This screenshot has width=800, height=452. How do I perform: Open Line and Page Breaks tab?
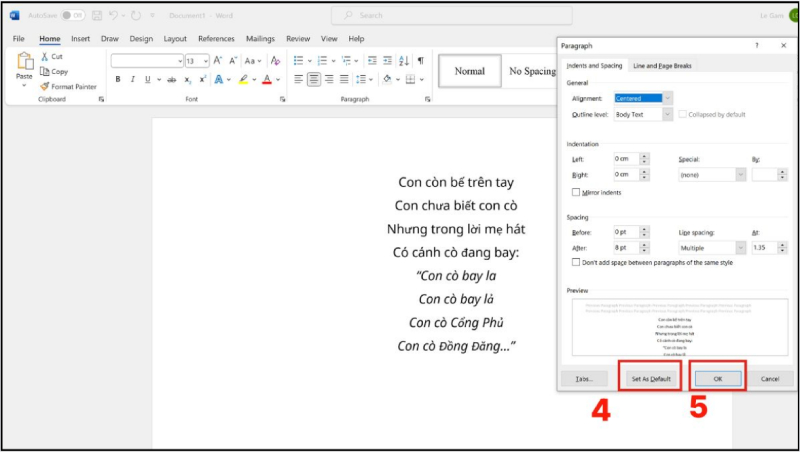click(x=662, y=66)
